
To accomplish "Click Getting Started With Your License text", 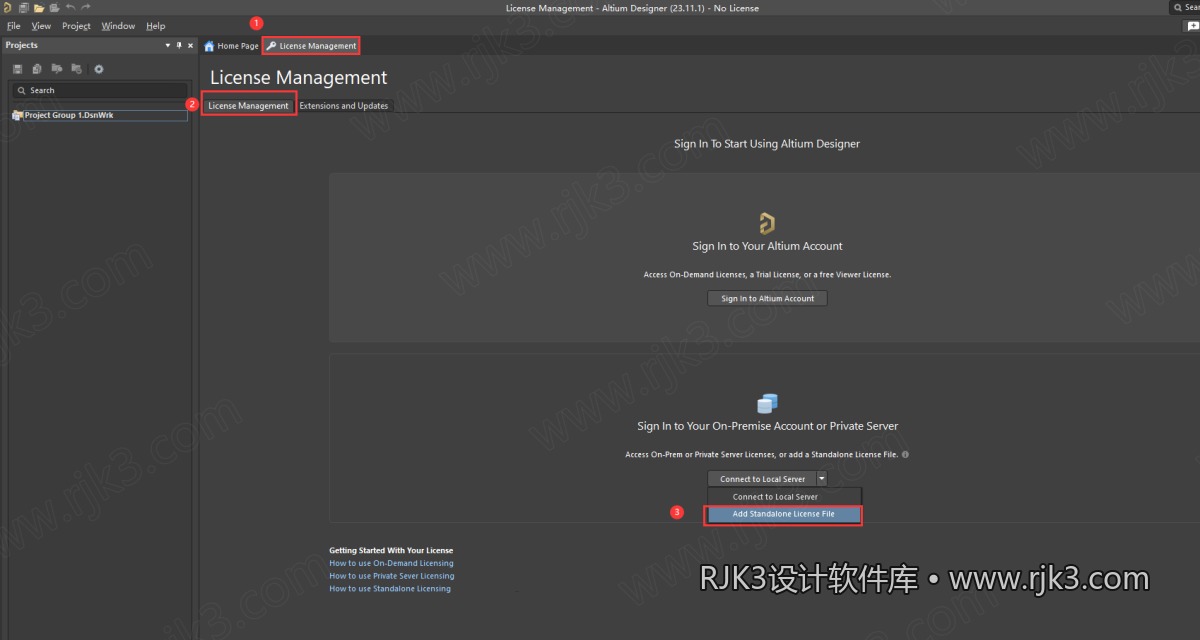I will 391,550.
